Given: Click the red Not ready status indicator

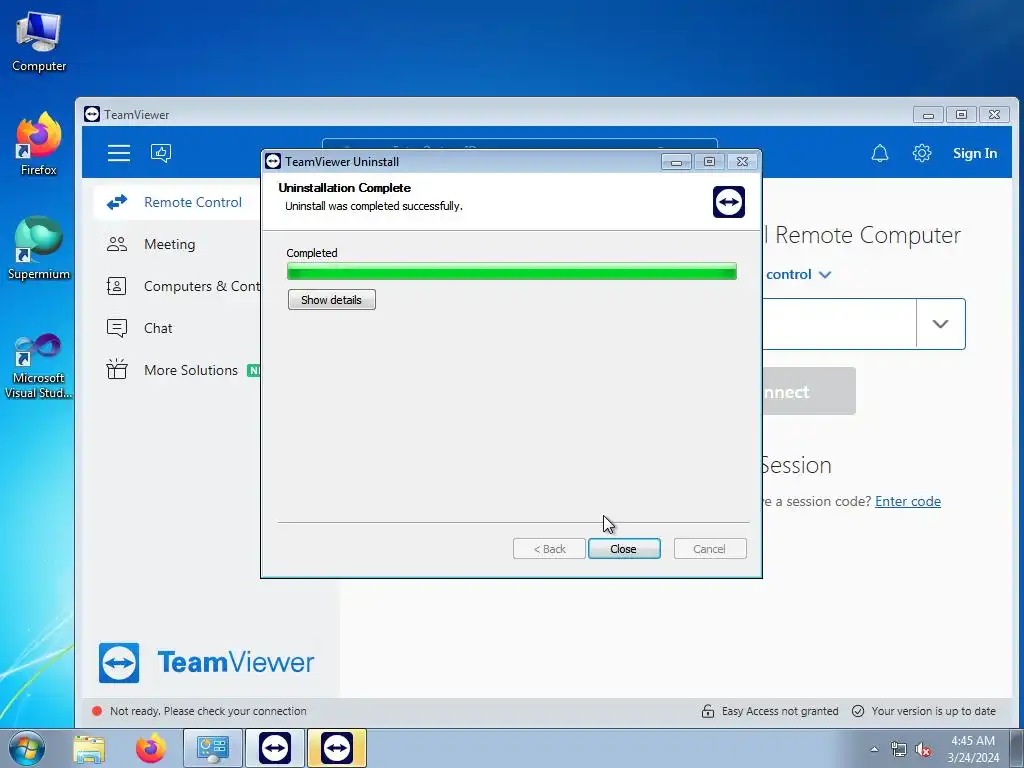Looking at the screenshot, I should point(97,711).
